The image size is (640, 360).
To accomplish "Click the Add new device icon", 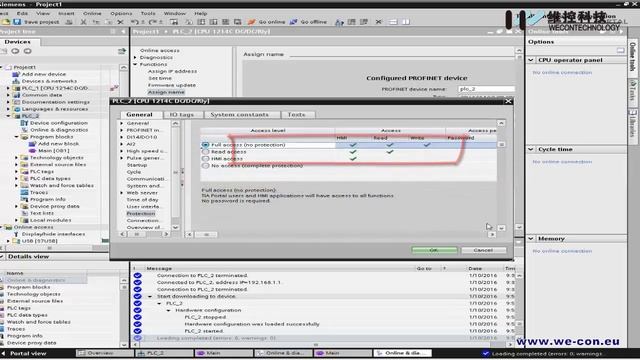I will 16,74.
